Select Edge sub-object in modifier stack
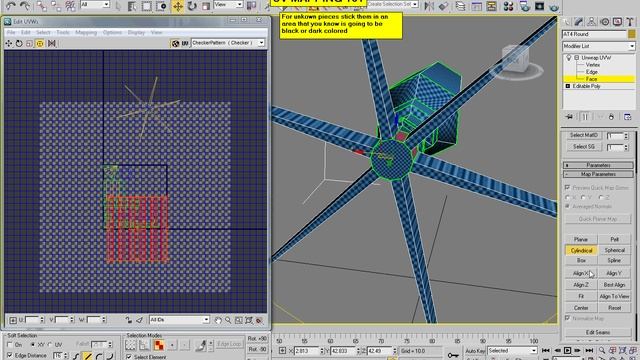Viewport: 640px width, 360px height. [592, 72]
